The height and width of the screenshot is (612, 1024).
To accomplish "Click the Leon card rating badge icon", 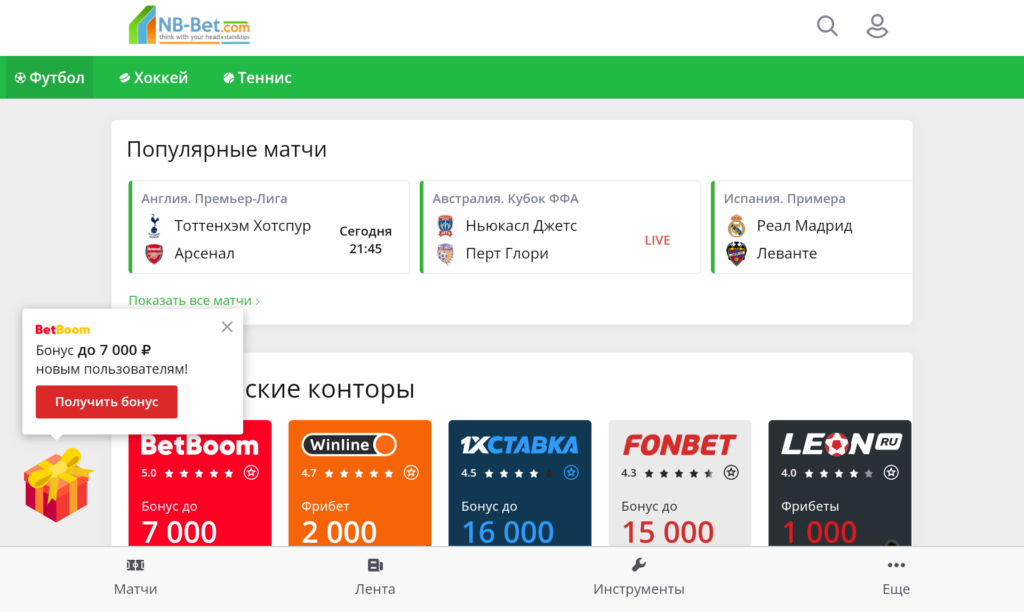I will tap(891, 472).
